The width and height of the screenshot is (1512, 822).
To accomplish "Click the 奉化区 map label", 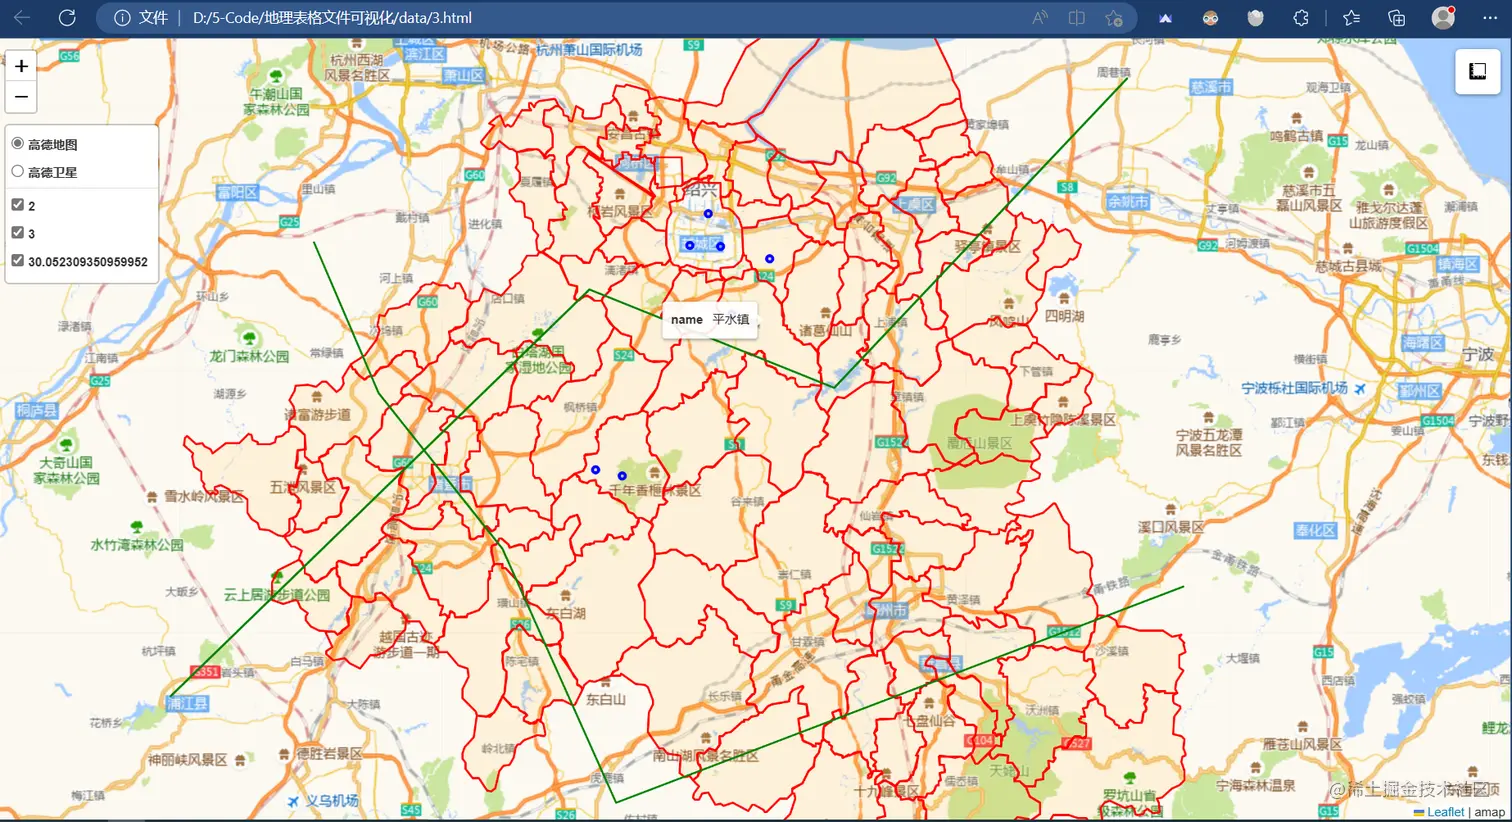I will point(1316,530).
